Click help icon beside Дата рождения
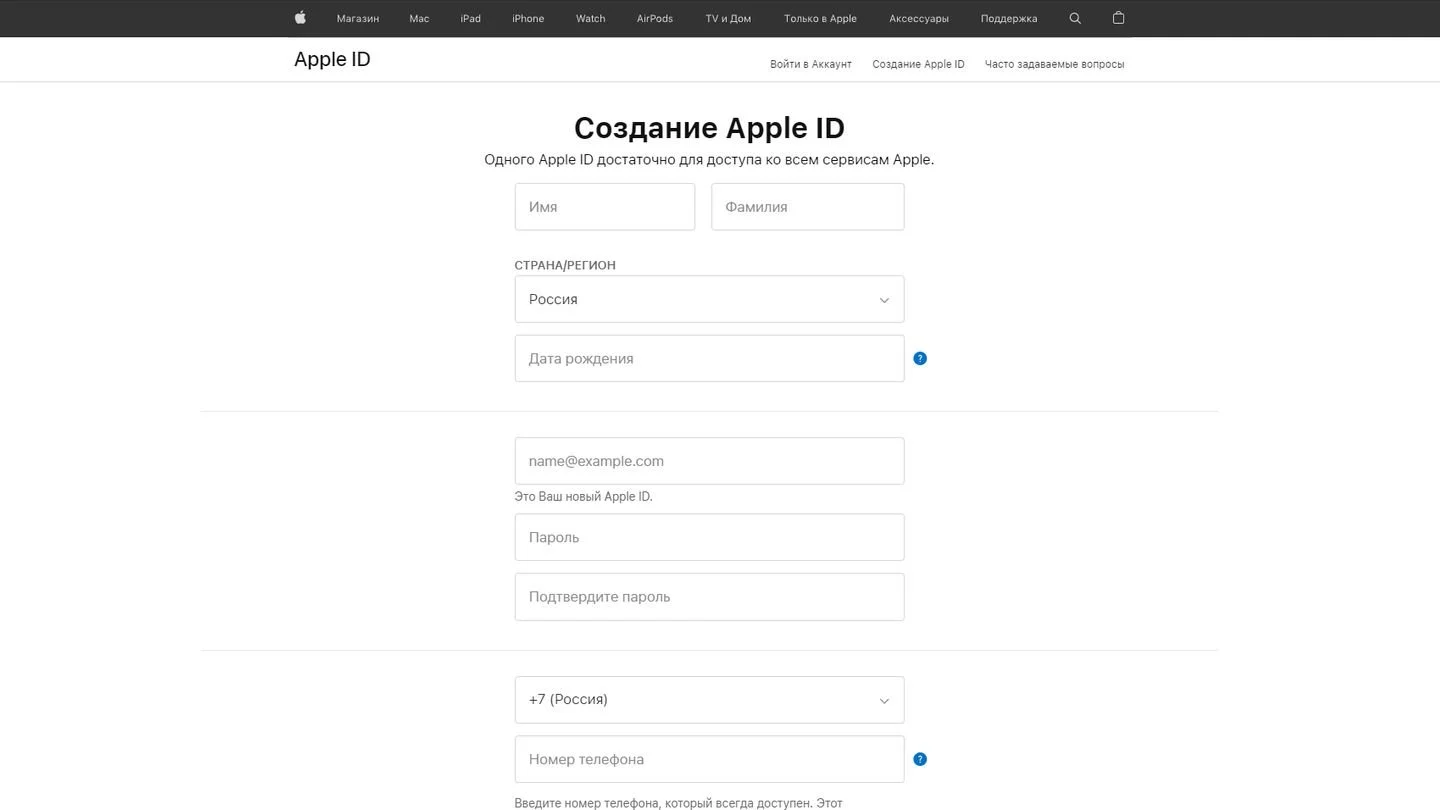1440x810 pixels. click(920, 358)
